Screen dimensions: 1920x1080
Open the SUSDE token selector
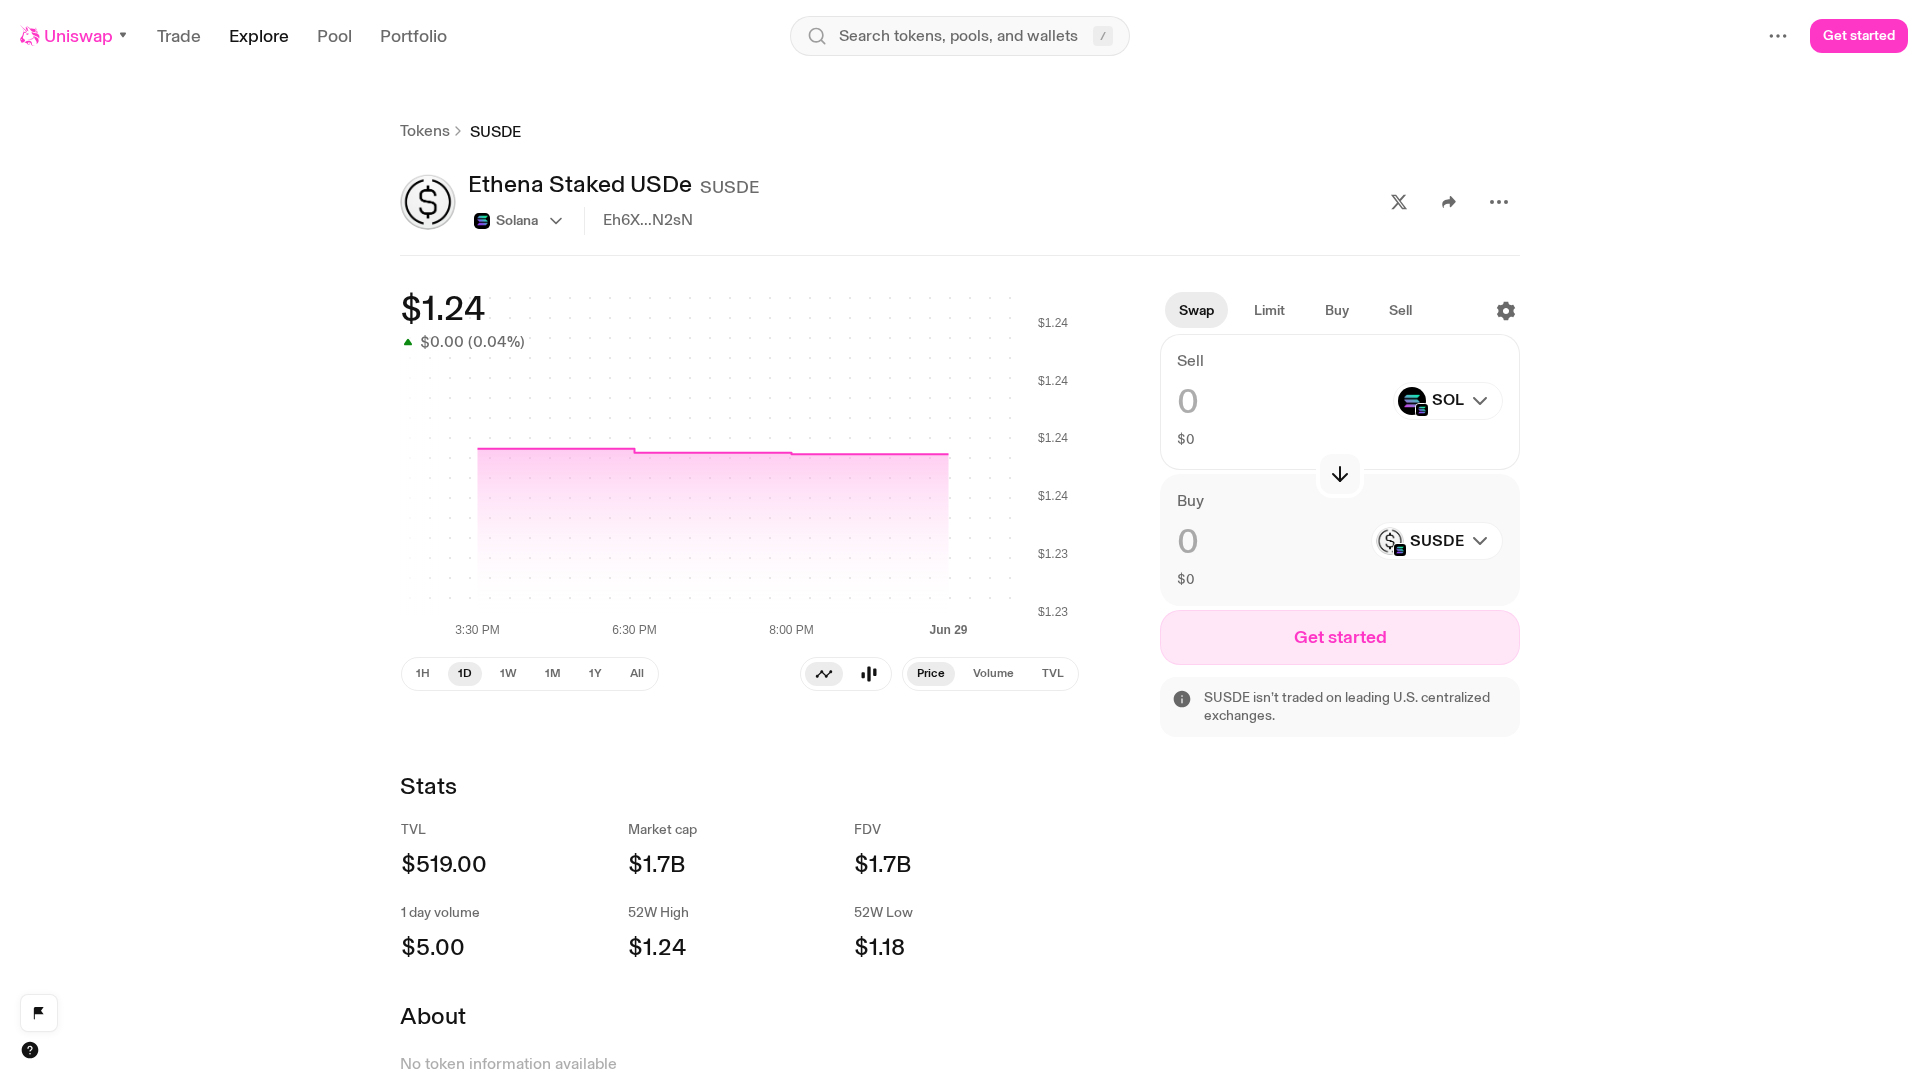[x=1436, y=541]
